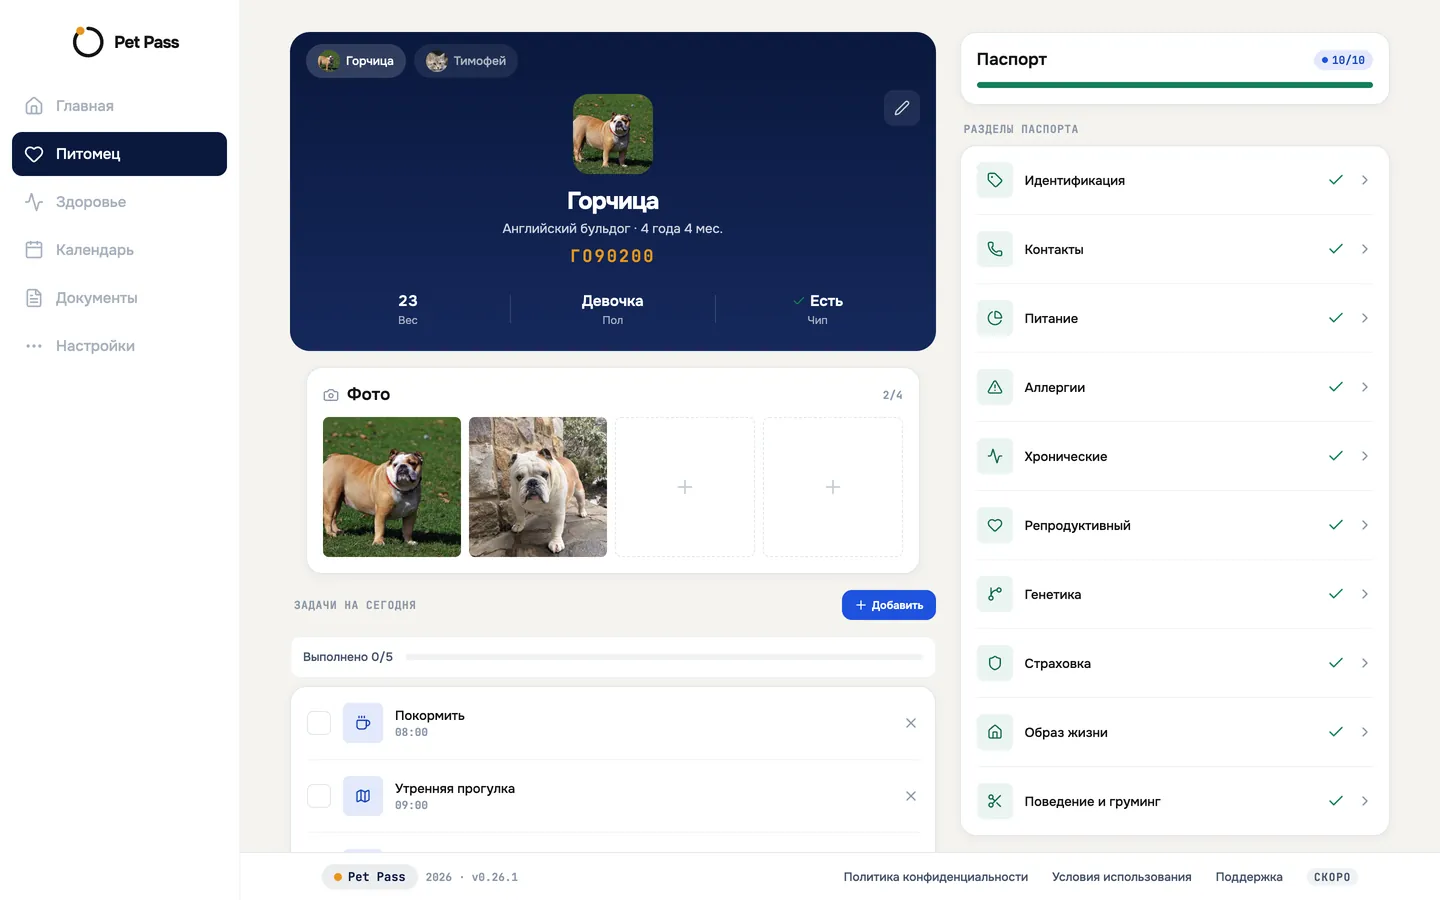Viewport: 1440px width, 900px height.
Task: Click the Chronic conditions pulse icon
Action: [995, 456]
